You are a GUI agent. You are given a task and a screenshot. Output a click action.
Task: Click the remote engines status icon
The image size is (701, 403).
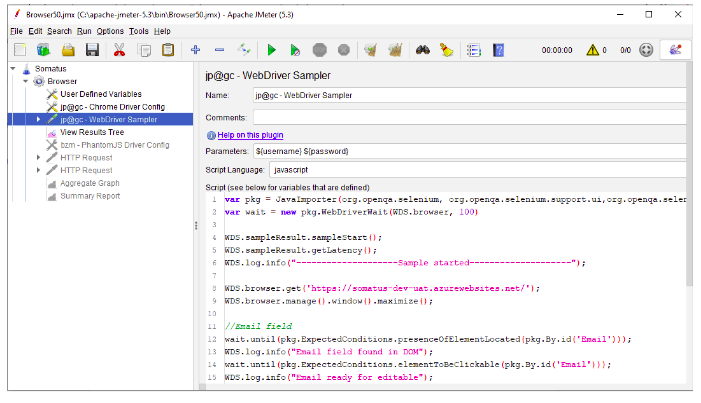(x=646, y=50)
